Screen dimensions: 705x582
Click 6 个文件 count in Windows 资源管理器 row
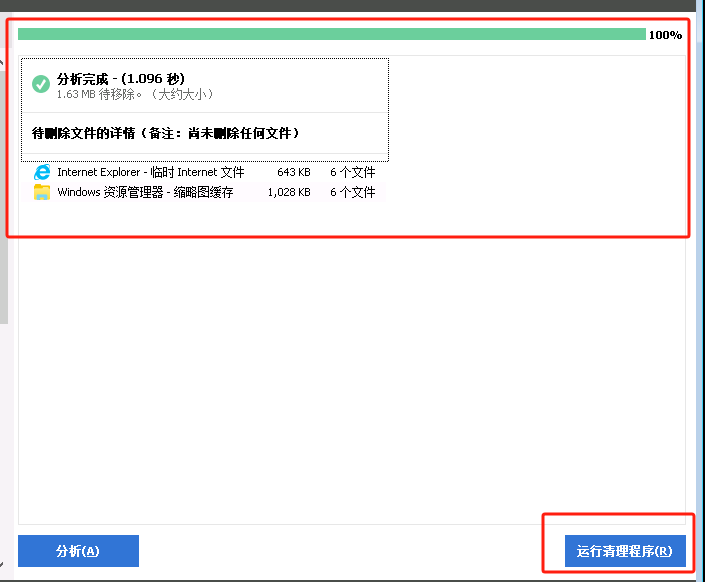point(352,192)
